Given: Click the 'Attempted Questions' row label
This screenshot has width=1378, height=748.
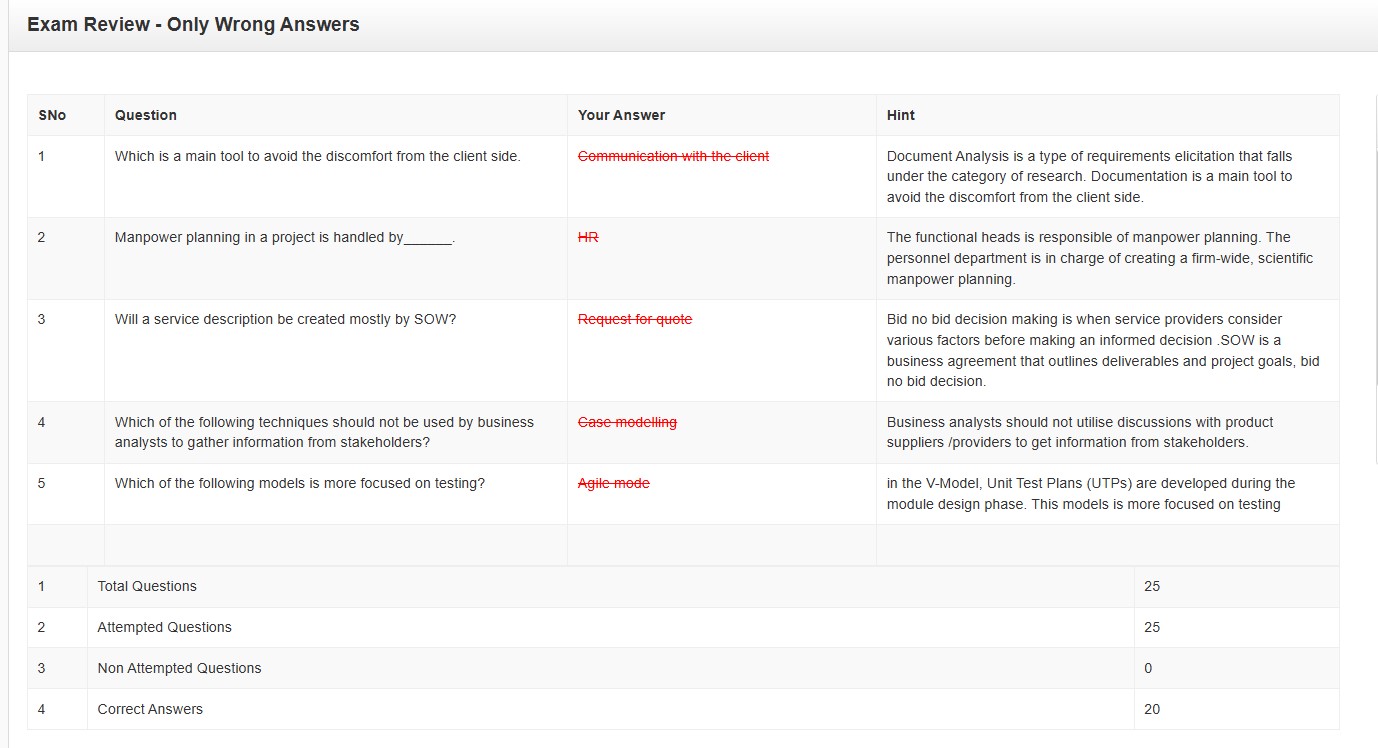Looking at the screenshot, I should click(164, 627).
